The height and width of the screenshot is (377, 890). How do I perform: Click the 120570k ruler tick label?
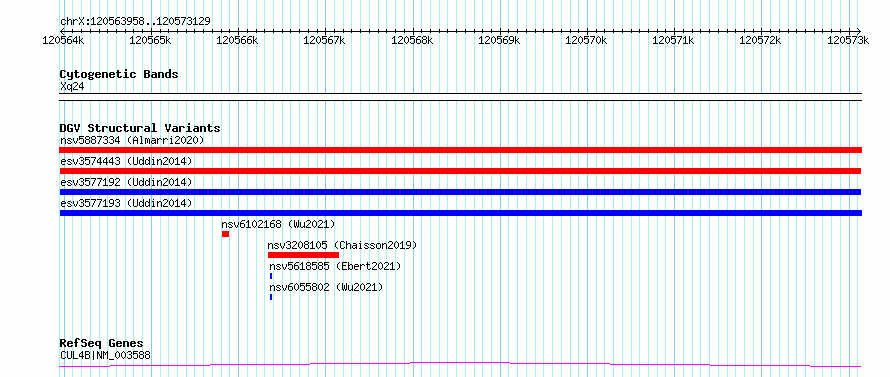tap(587, 40)
